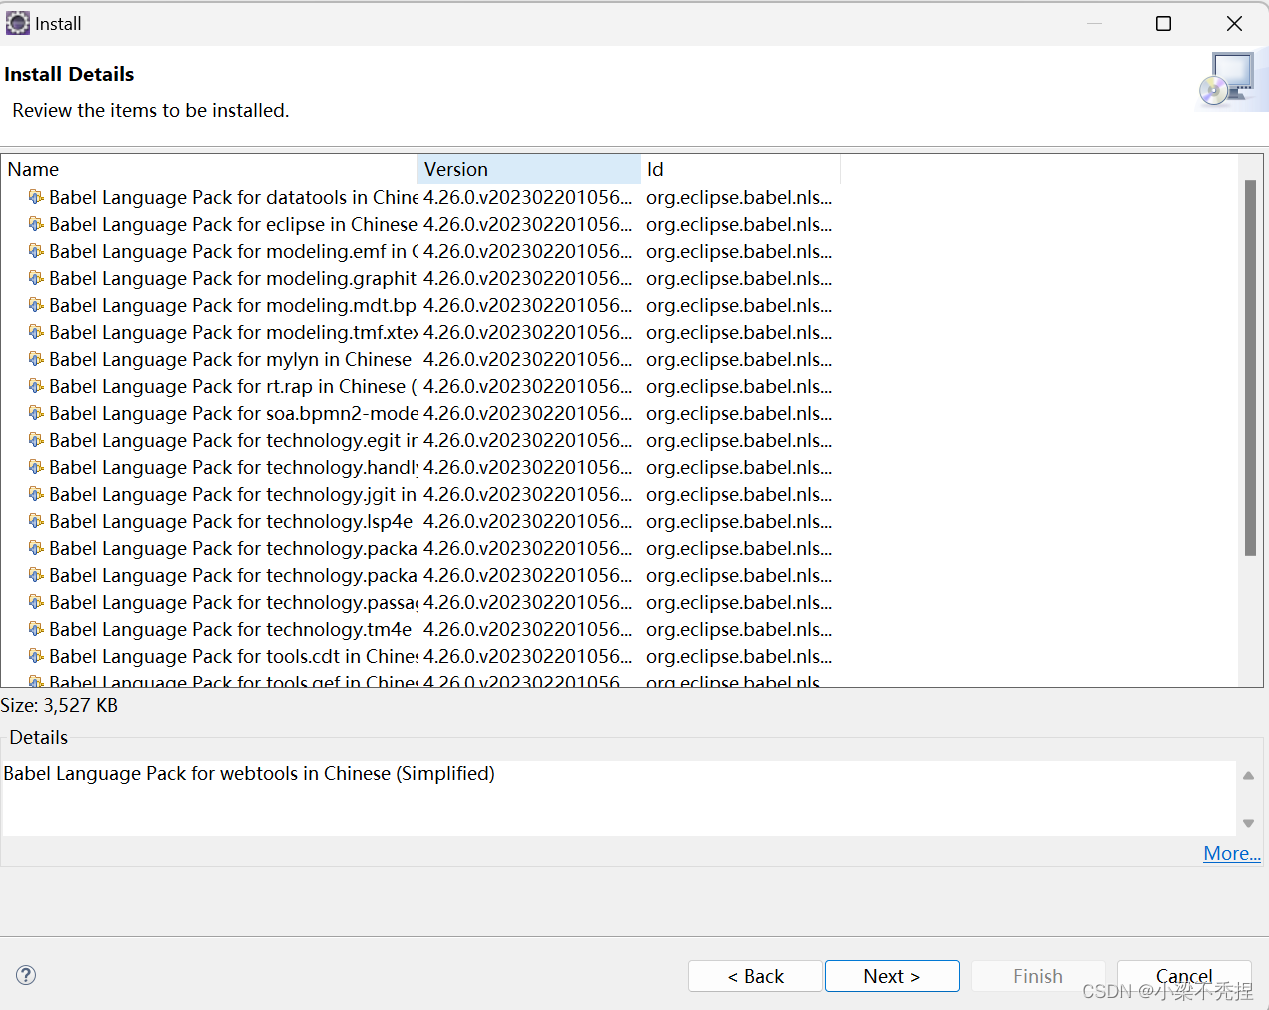Open help with the question mark icon

coord(26,975)
